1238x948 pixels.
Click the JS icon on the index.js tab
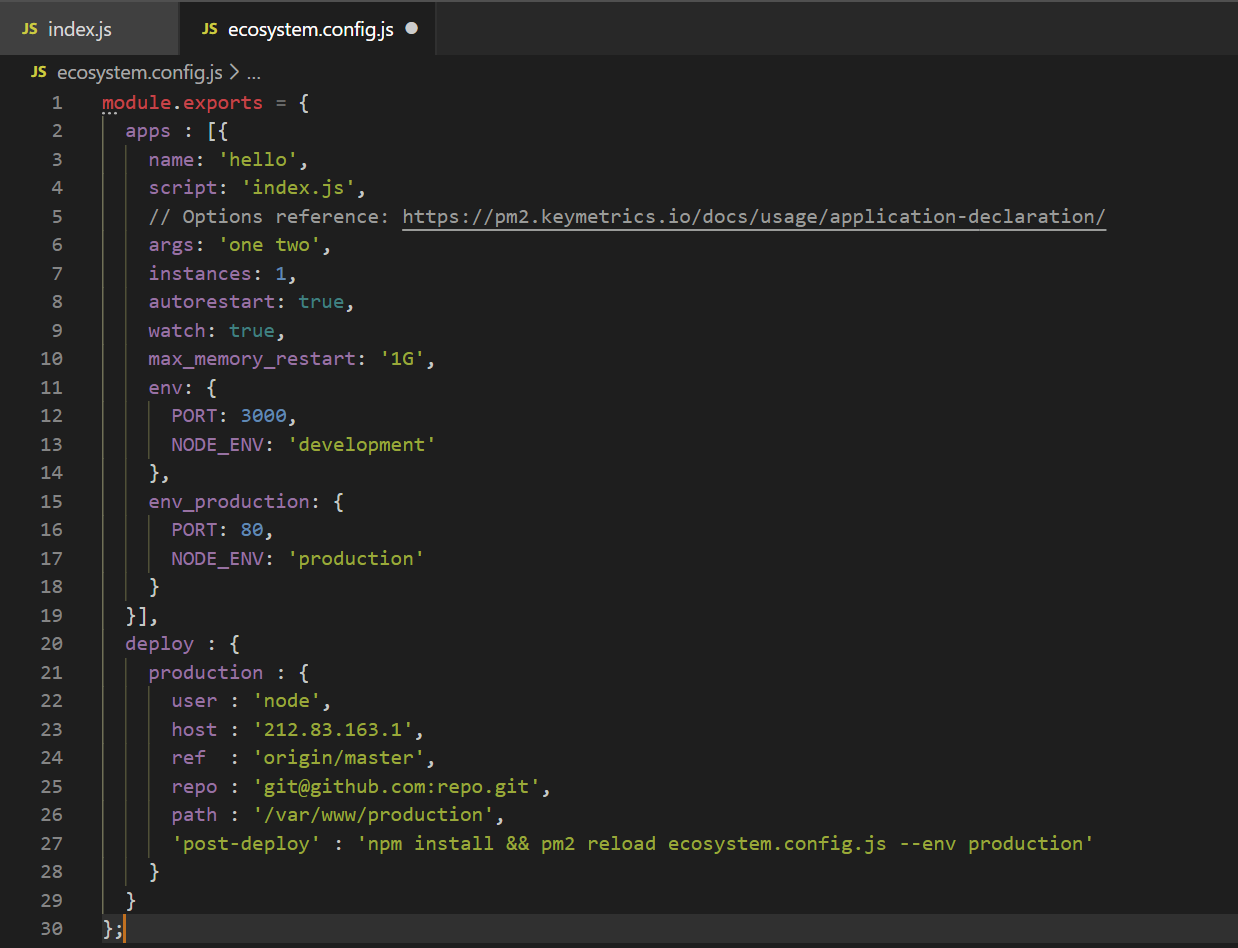29,29
